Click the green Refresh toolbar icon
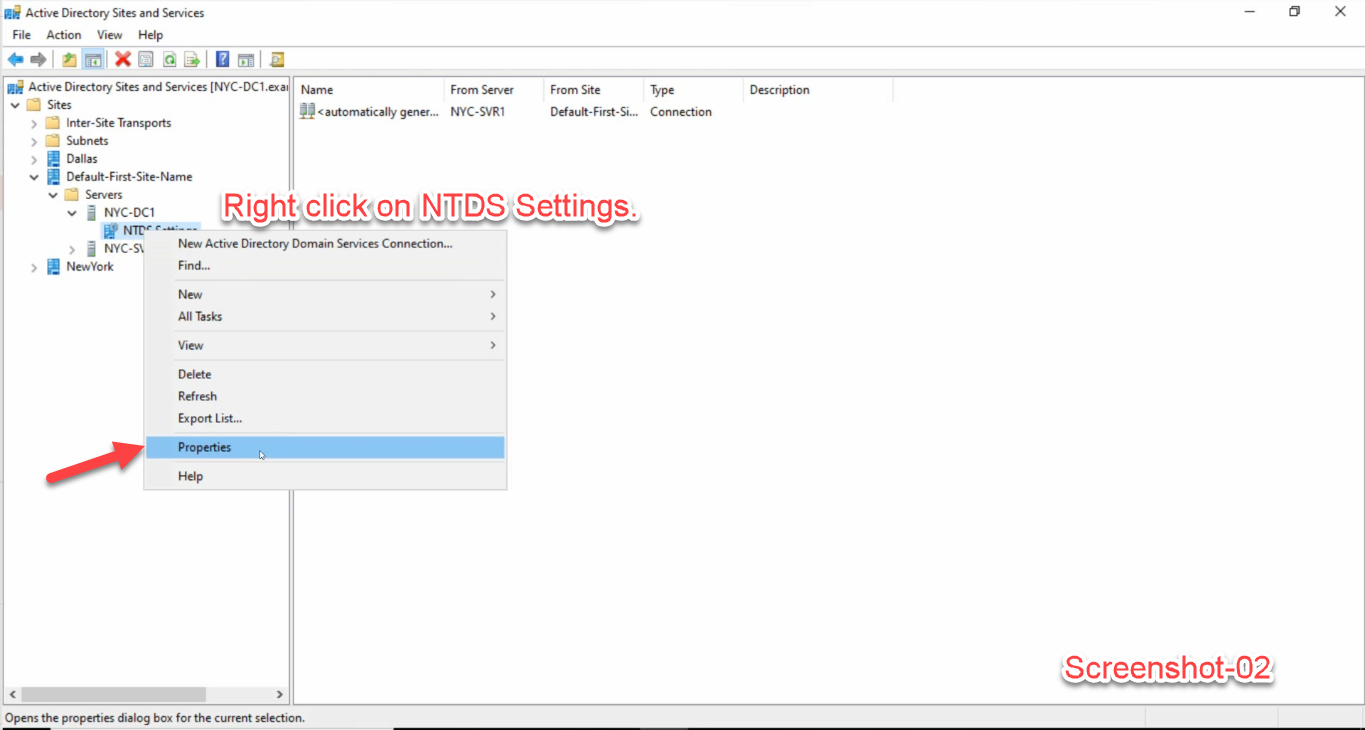The height and width of the screenshot is (730, 1365). point(170,60)
